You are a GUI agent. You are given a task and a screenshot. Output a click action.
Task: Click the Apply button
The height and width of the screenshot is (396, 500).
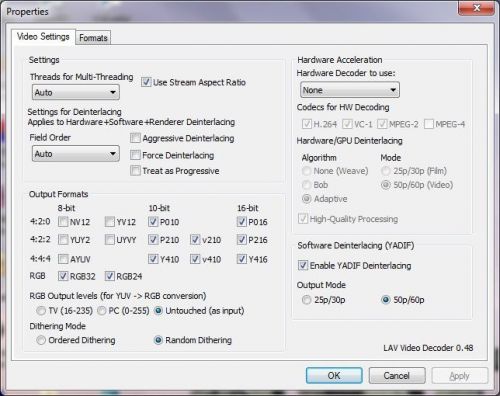coord(460,376)
